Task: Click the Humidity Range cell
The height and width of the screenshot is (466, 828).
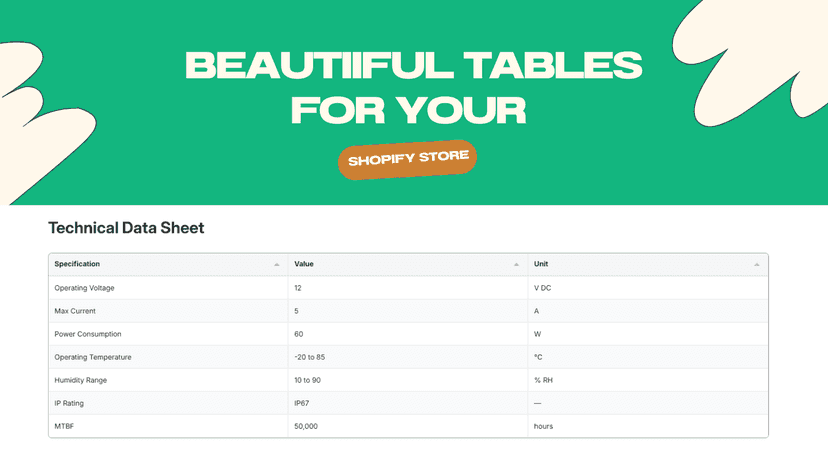Action: 168,380
